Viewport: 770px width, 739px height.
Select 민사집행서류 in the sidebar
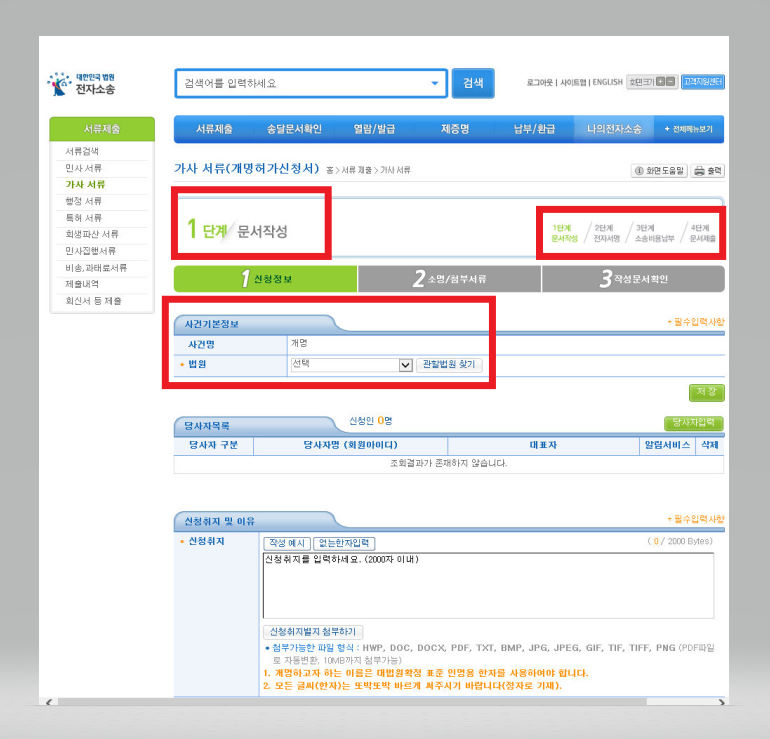click(x=90, y=251)
